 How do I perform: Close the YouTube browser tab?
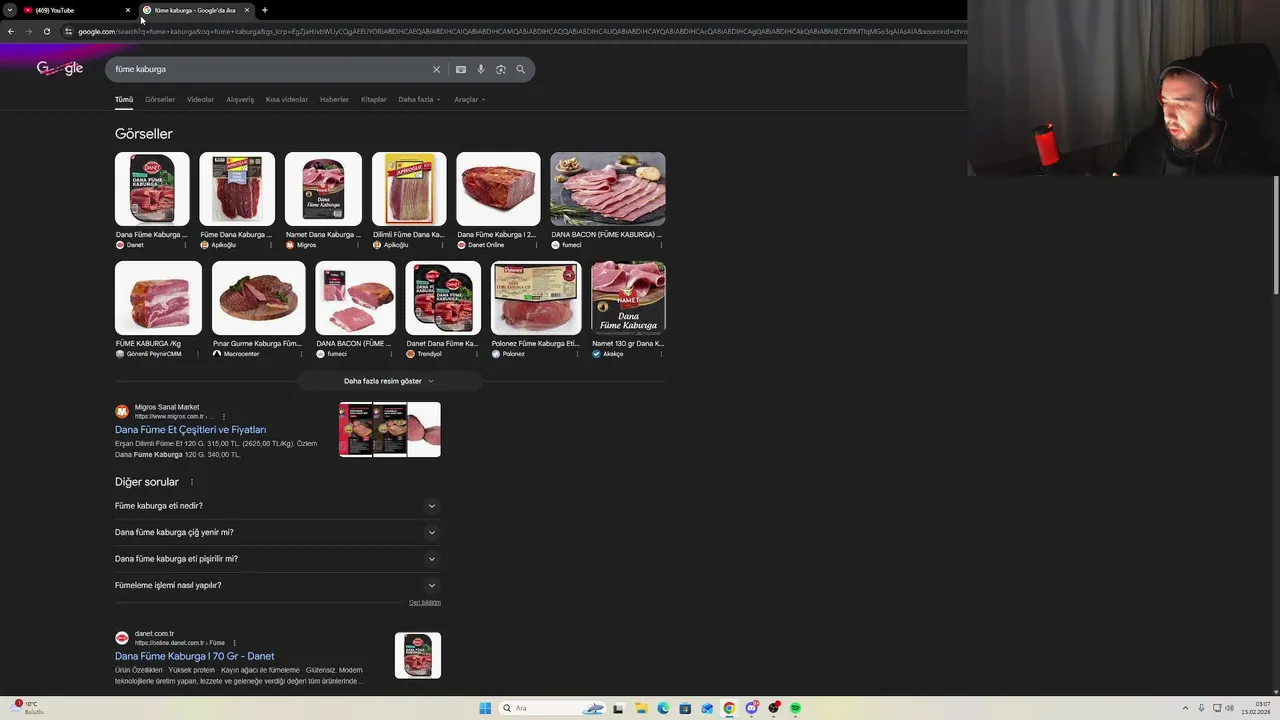127,10
